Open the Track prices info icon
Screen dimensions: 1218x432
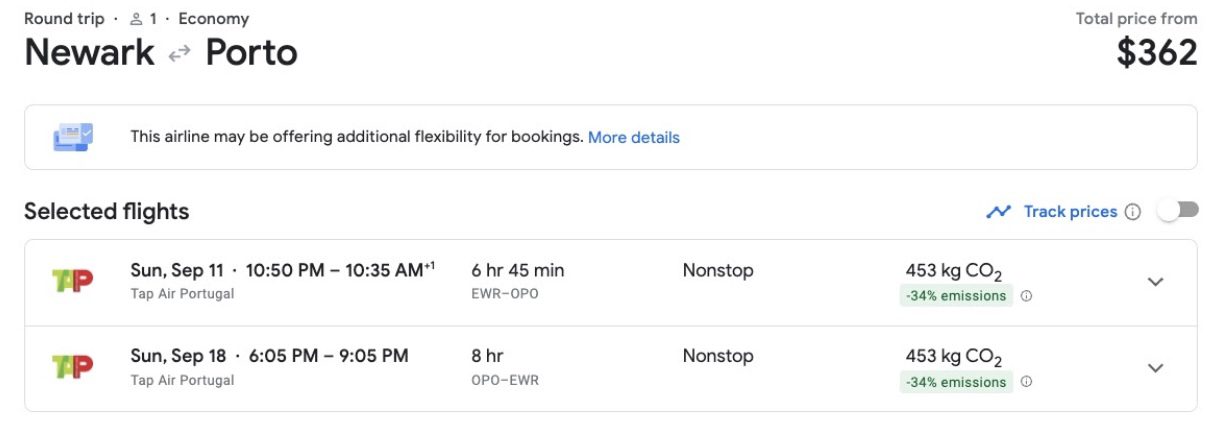1133,212
